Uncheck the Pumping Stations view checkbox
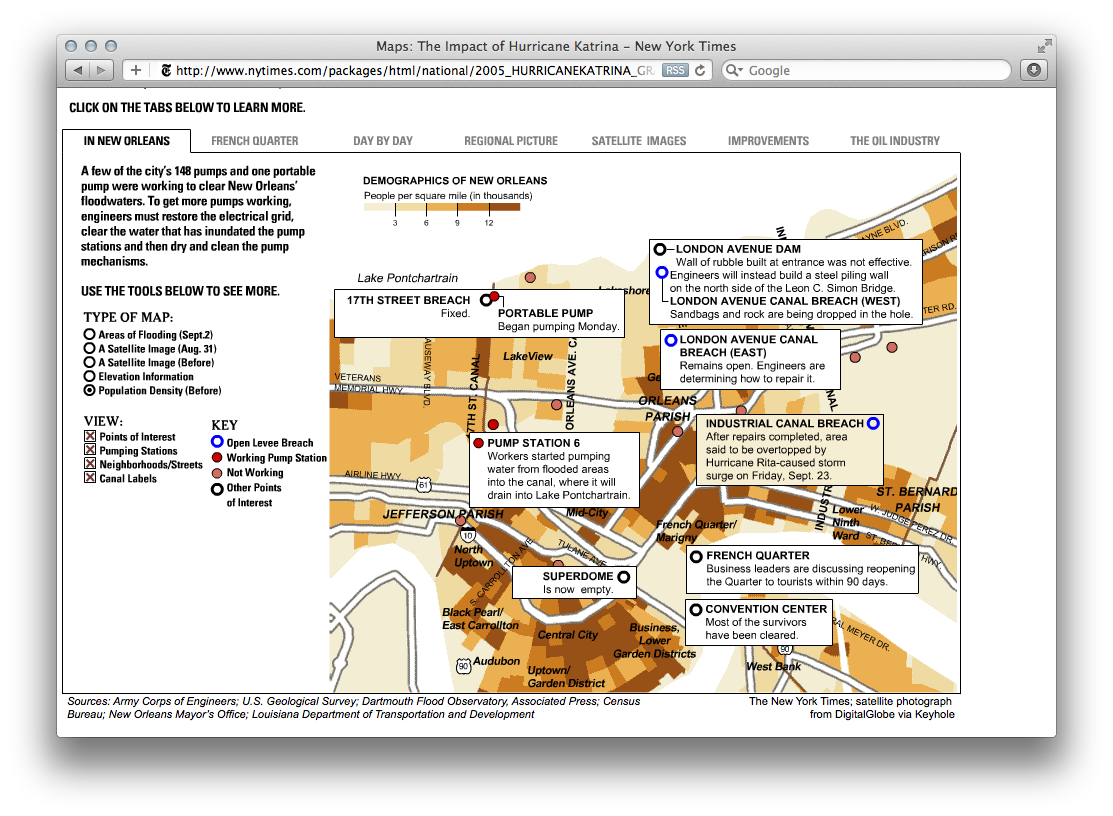Image resolution: width=1113 pixels, height=816 pixels. (90, 451)
